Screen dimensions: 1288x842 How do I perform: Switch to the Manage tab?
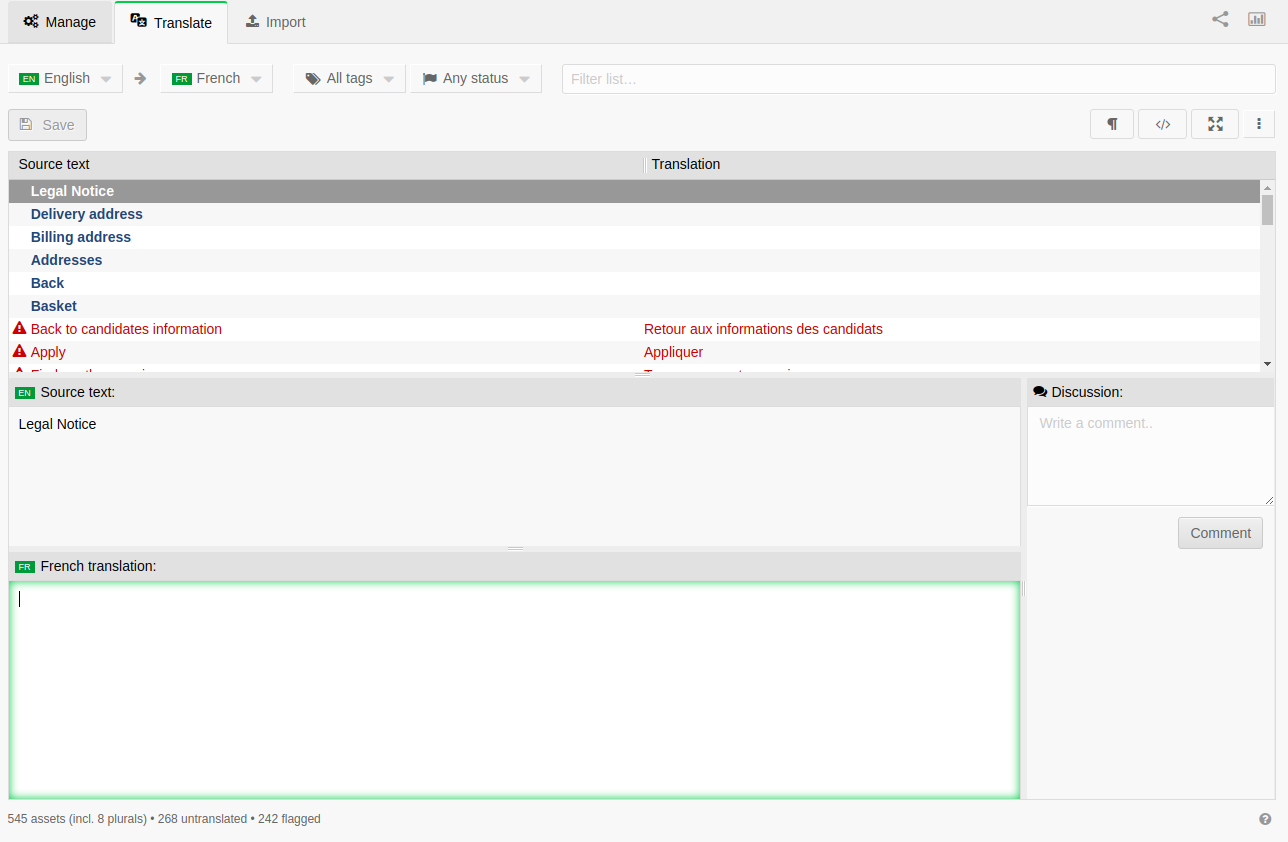(60, 22)
